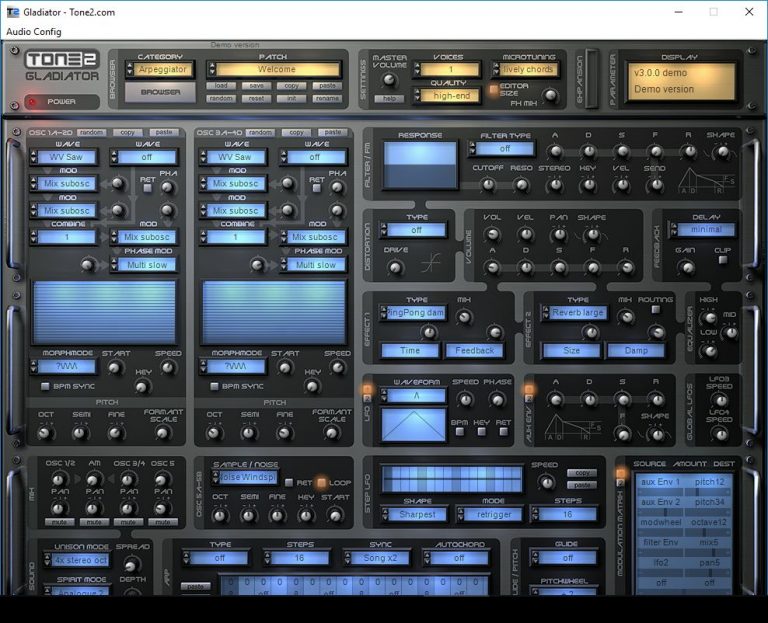This screenshot has height=623, width=768.
Task: Click the filter Cutoff knob
Action: click(487, 185)
